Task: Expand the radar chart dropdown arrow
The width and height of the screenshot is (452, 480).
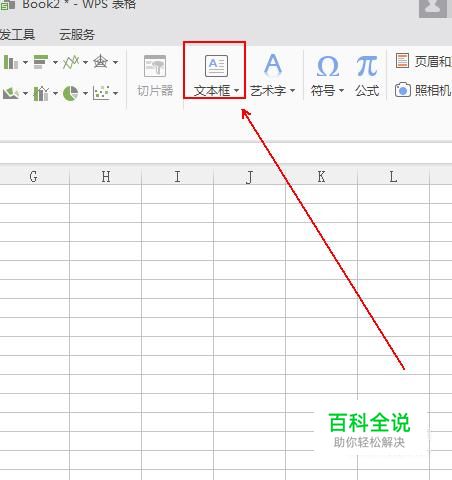Action: (115, 62)
